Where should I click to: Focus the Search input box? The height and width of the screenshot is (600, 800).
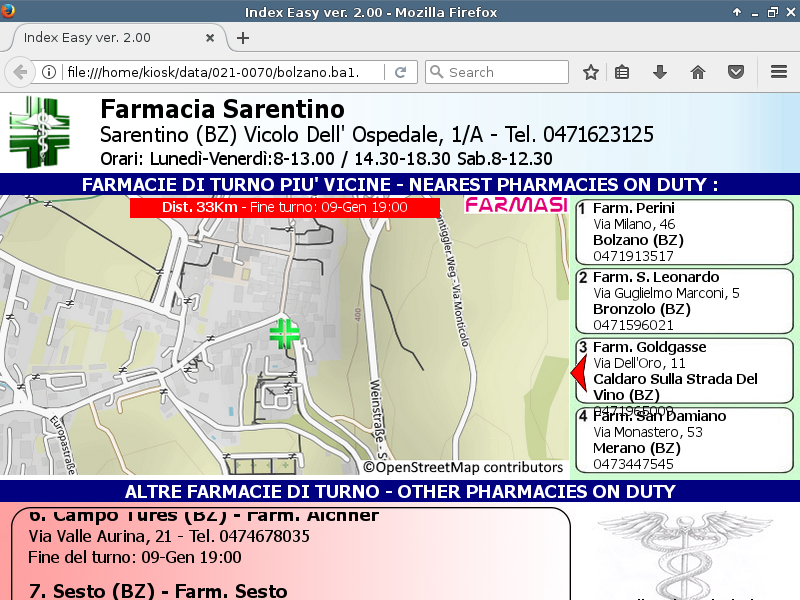coord(505,72)
